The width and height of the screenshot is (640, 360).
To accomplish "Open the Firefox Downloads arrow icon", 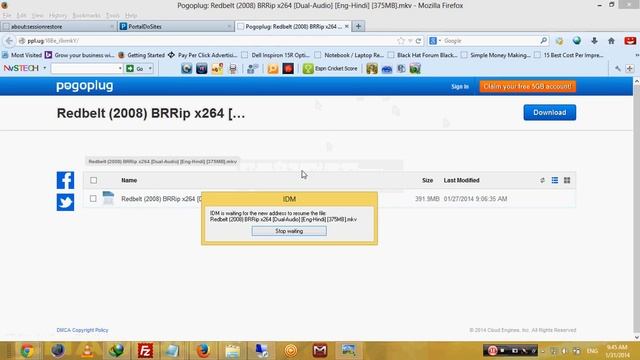I will coord(594,41).
